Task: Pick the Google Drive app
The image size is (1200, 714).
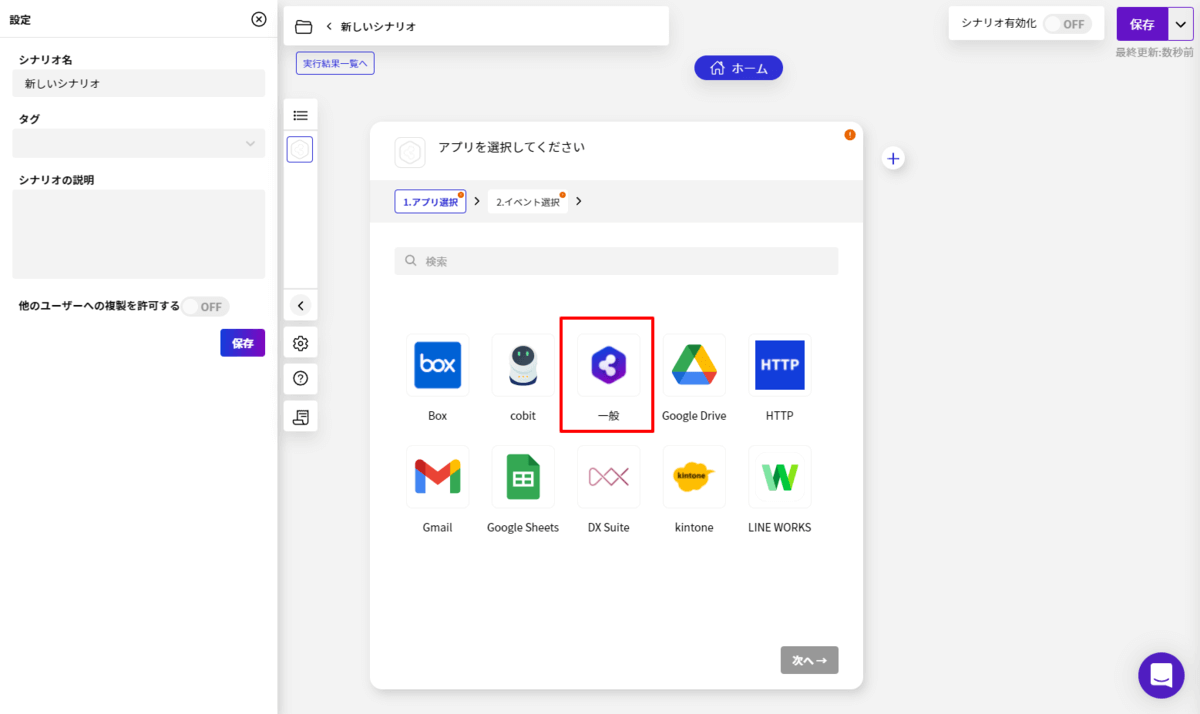Action: 694,365
